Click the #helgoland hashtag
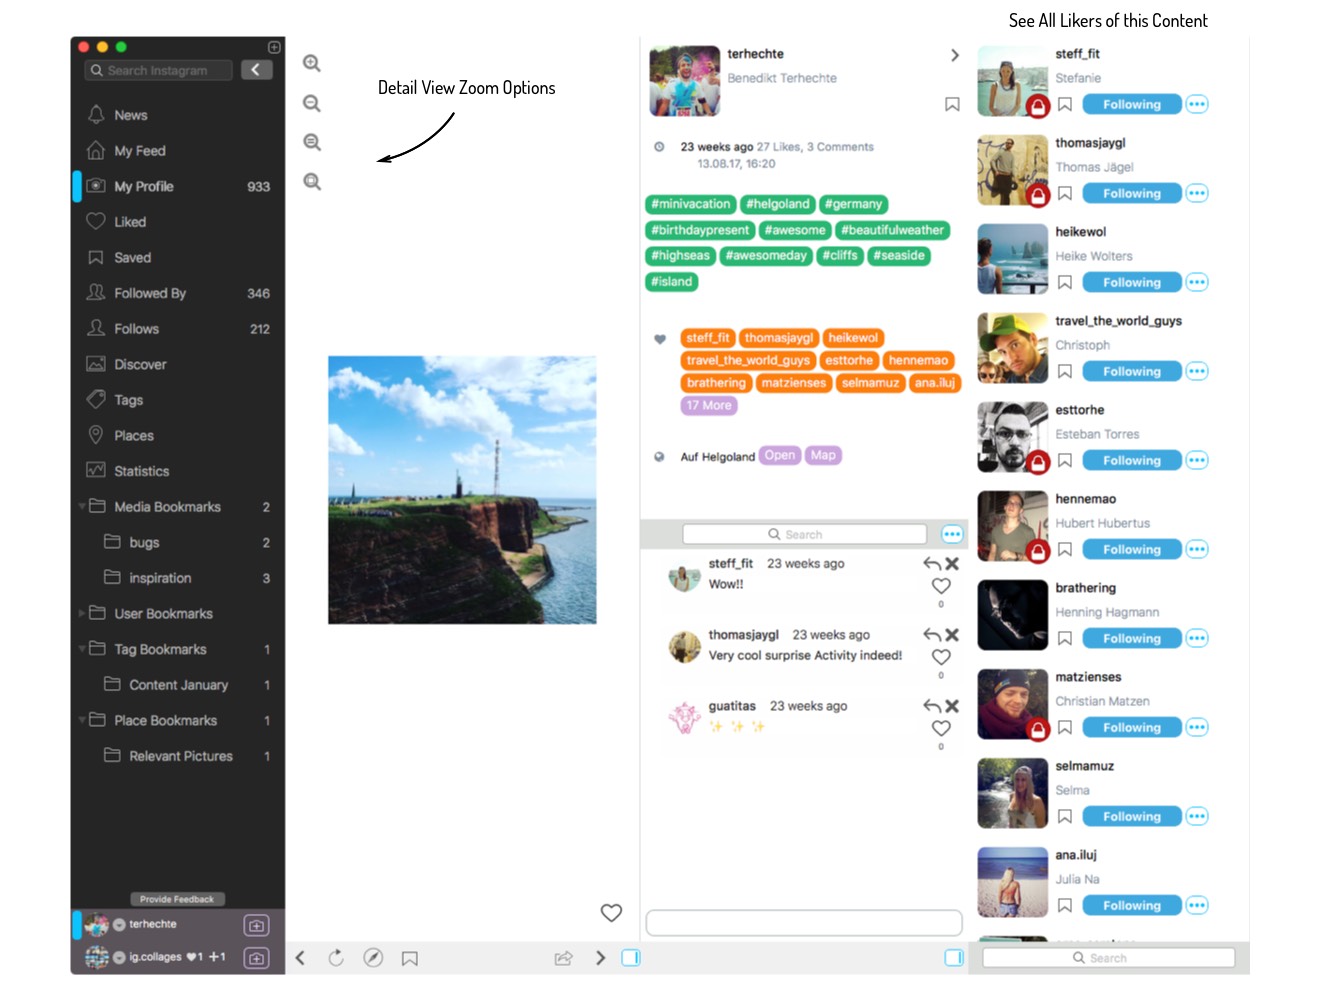This screenshot has width=1323, height=1001. (x=777, y=204)
